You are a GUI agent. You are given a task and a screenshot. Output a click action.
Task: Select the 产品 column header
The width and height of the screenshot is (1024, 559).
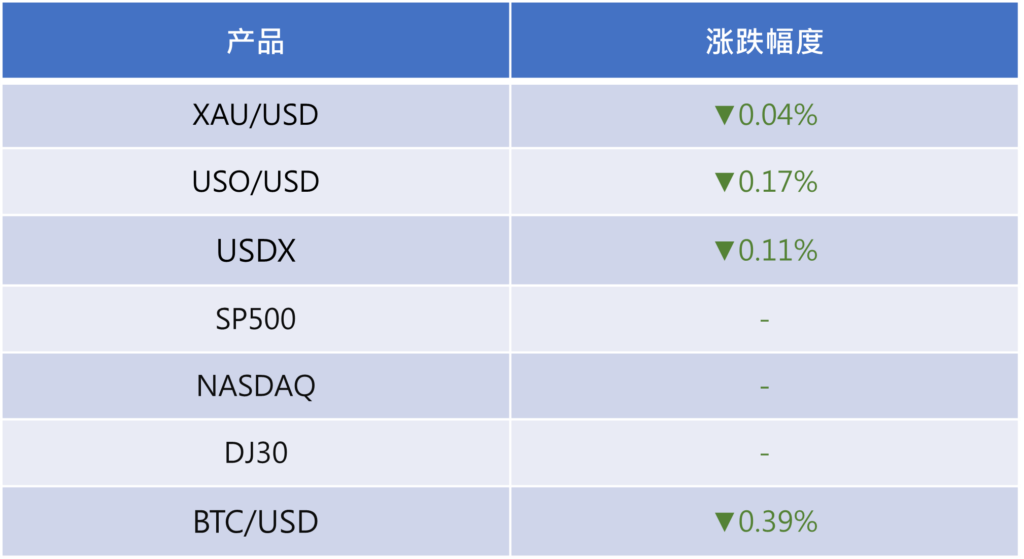pos(255,42)
